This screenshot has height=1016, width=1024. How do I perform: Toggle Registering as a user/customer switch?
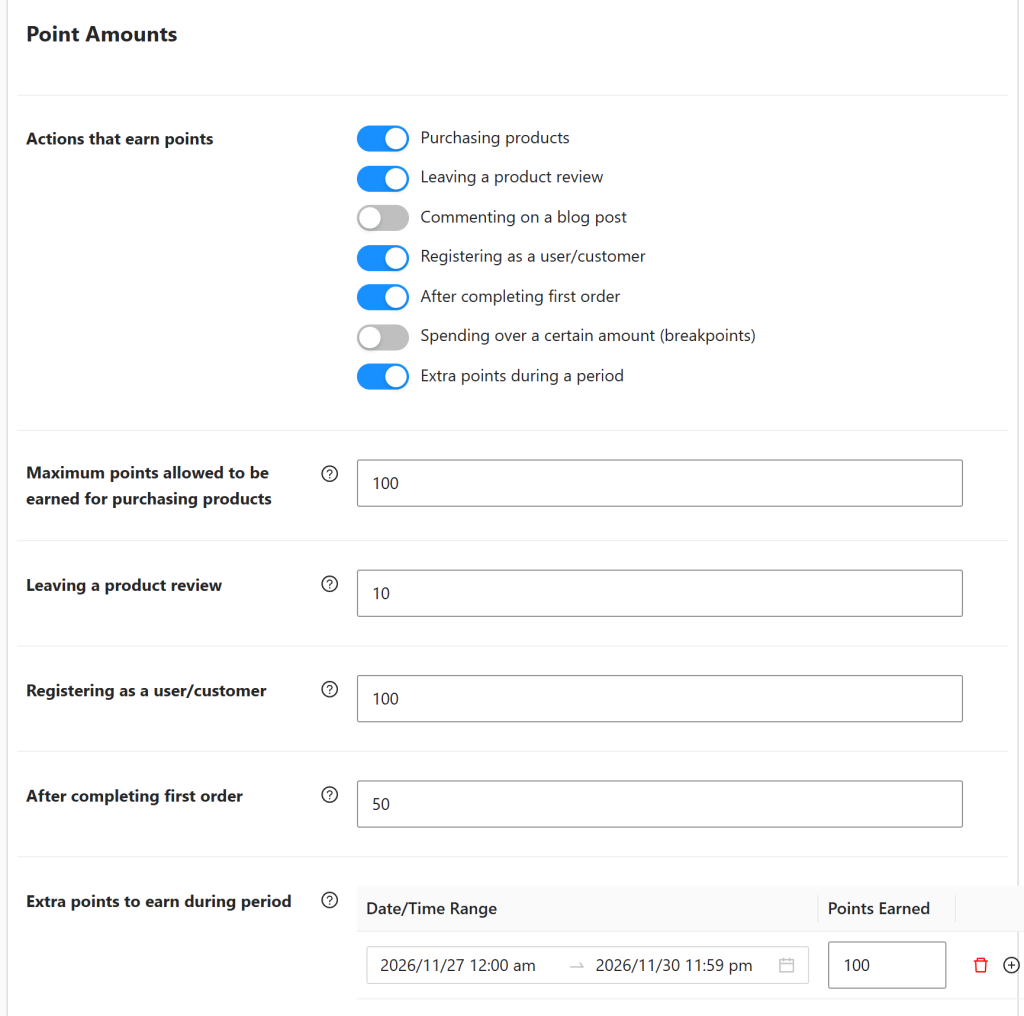pyautogui.click(x=383, y=258)
